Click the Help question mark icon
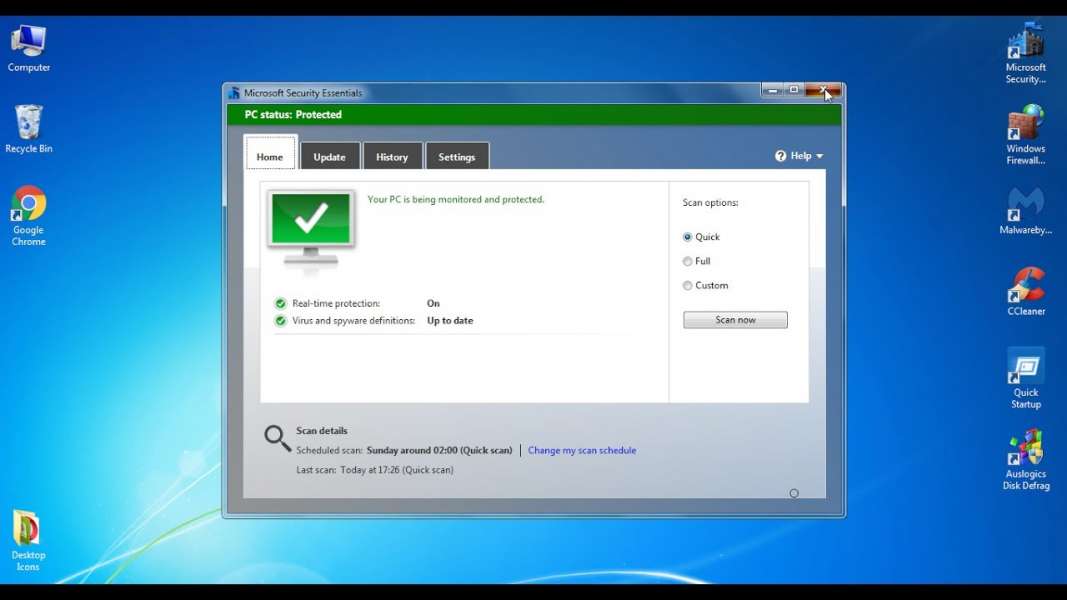This screenshot has height=600, width=1067. point(781,156)
